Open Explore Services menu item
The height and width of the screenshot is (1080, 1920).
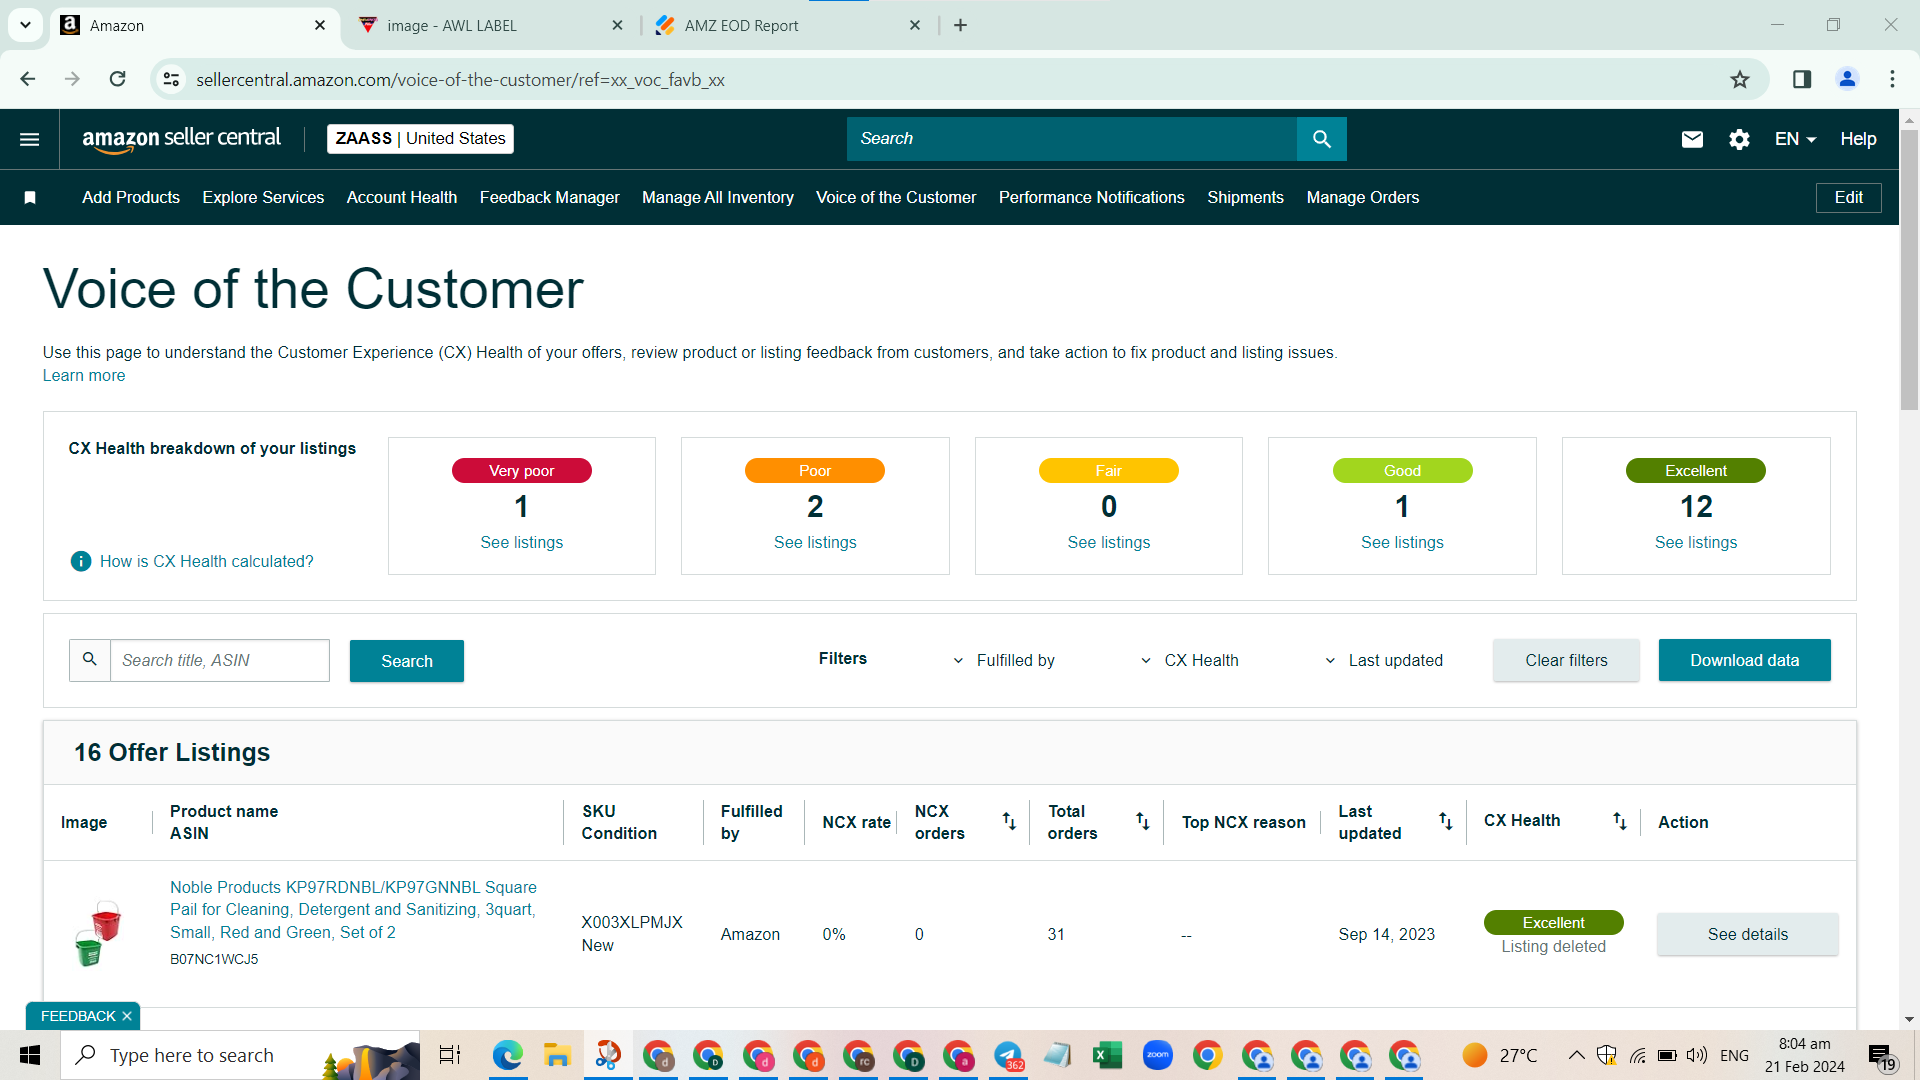coord(263,198)
